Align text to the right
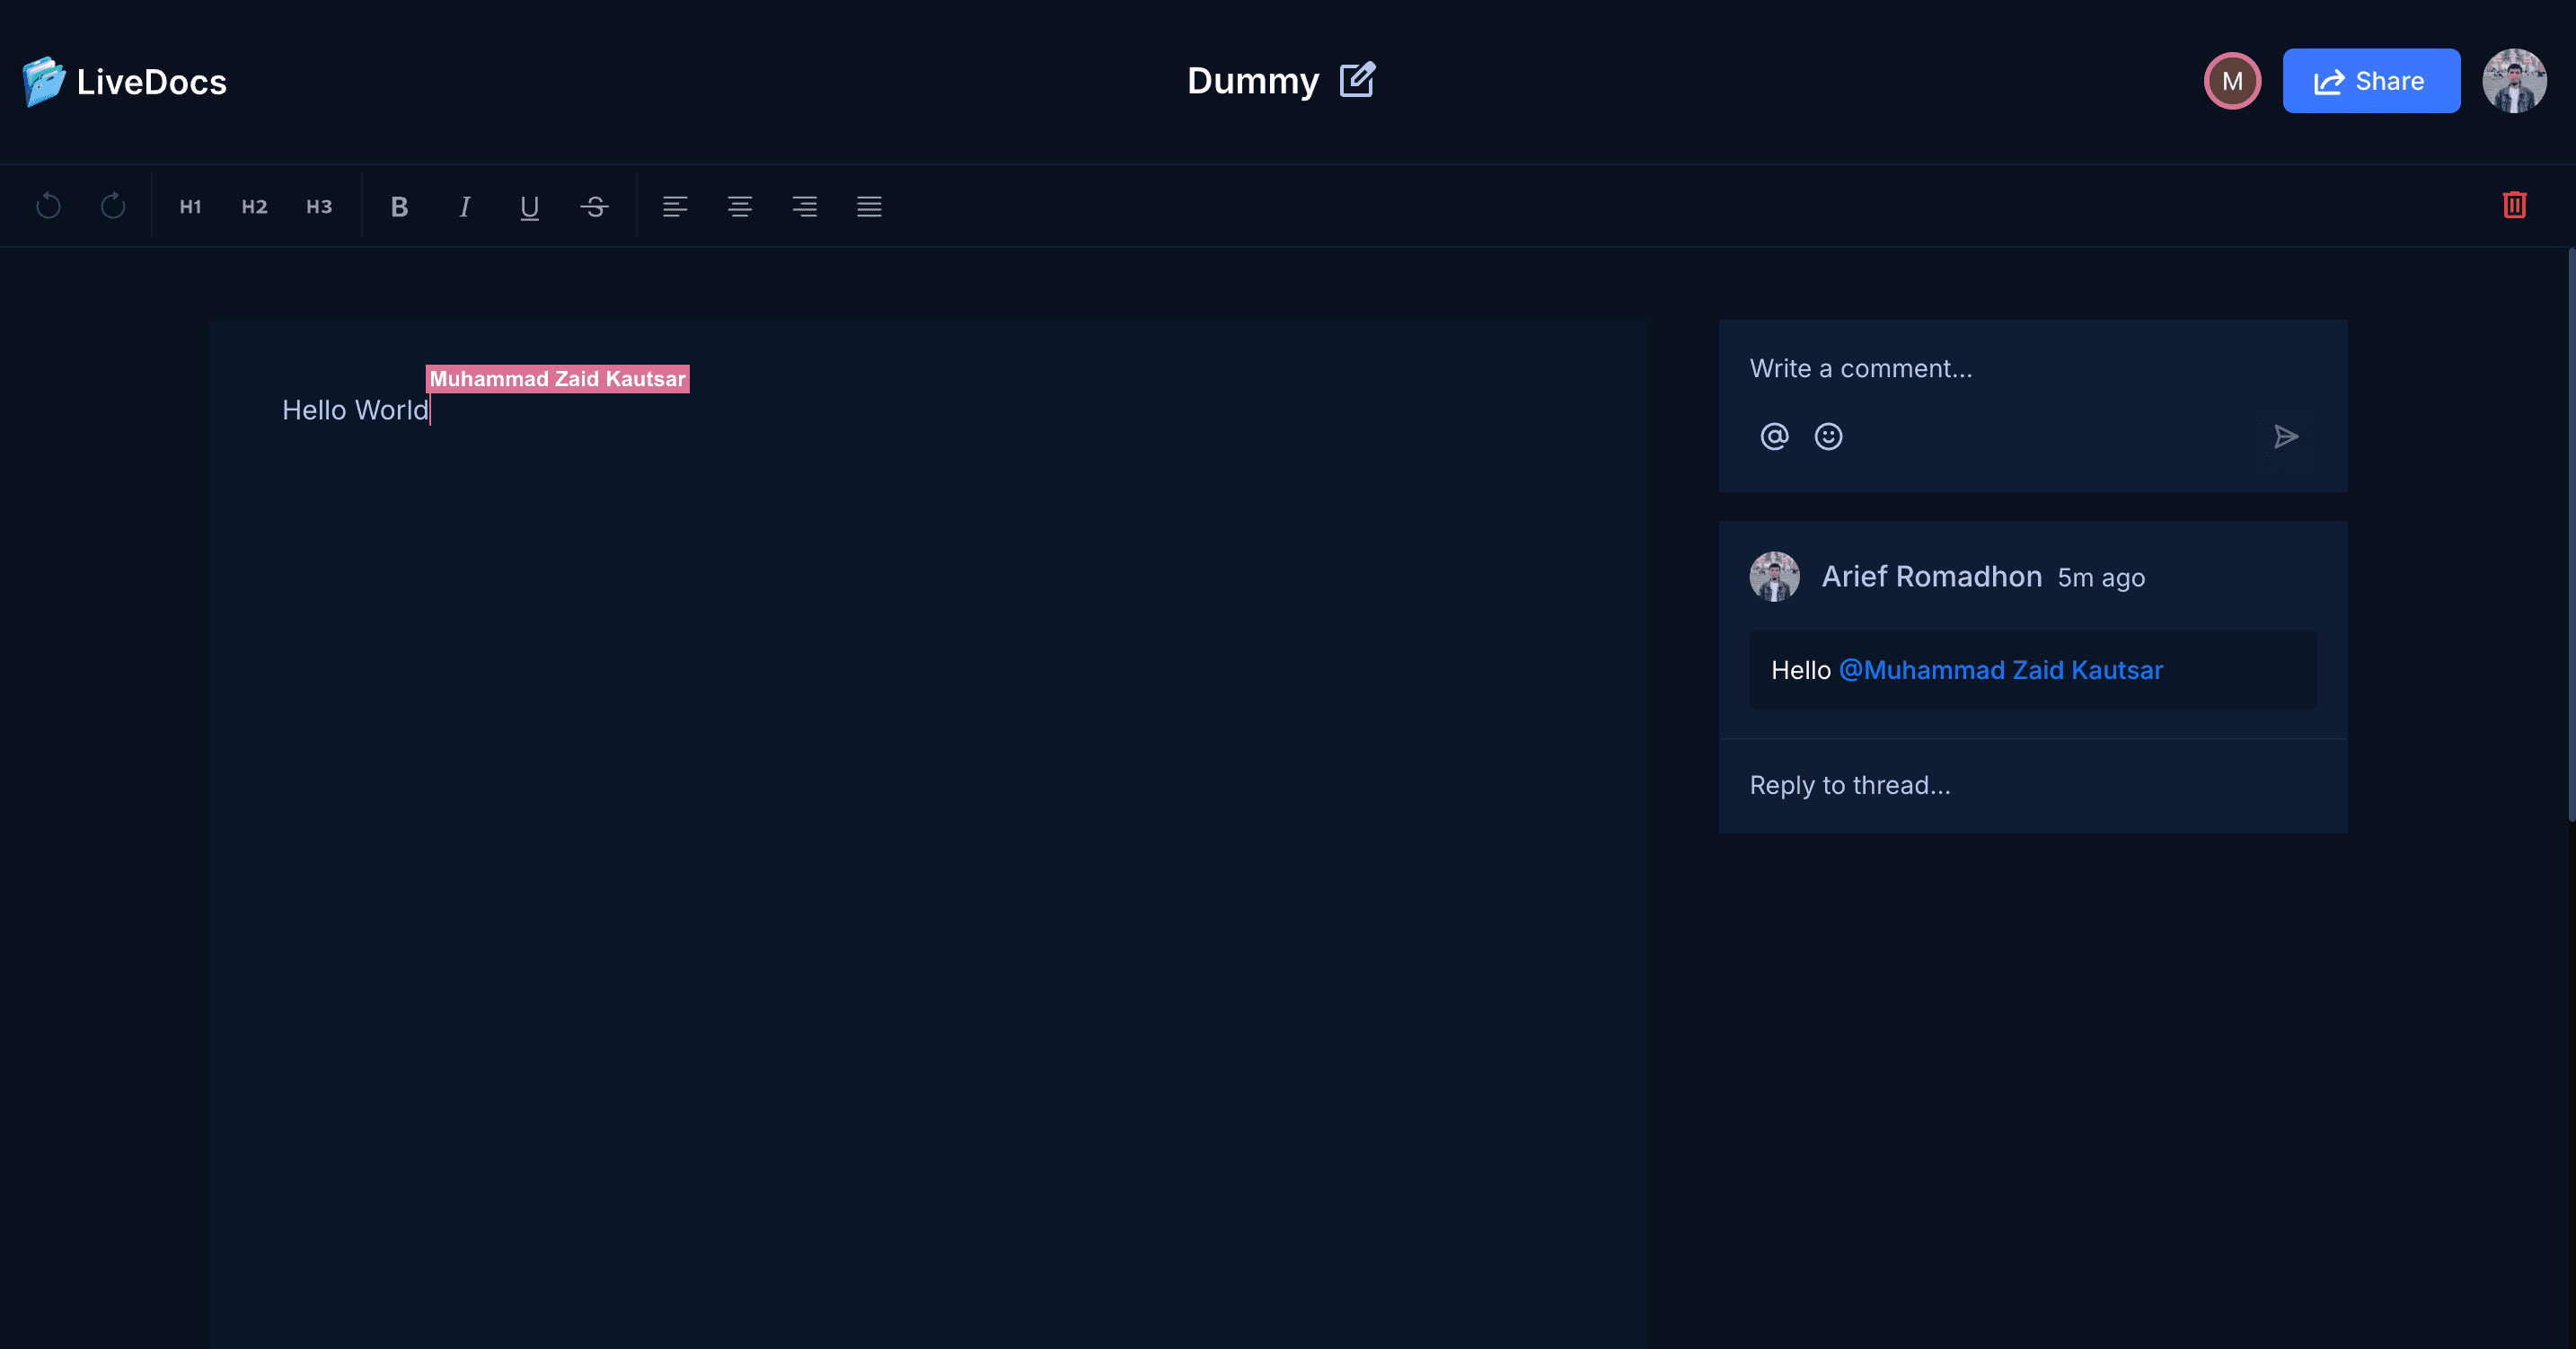This screenshot has width=2576, height=1349. point(804,206)
